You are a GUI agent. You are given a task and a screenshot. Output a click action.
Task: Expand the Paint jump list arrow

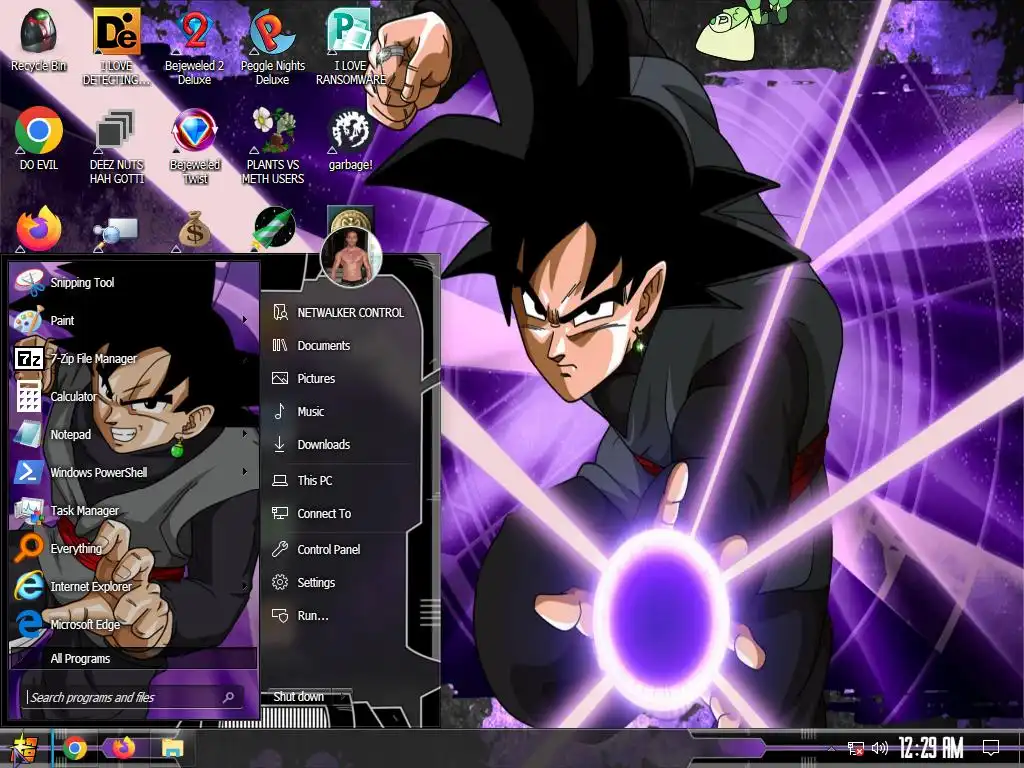coord(245,320)
